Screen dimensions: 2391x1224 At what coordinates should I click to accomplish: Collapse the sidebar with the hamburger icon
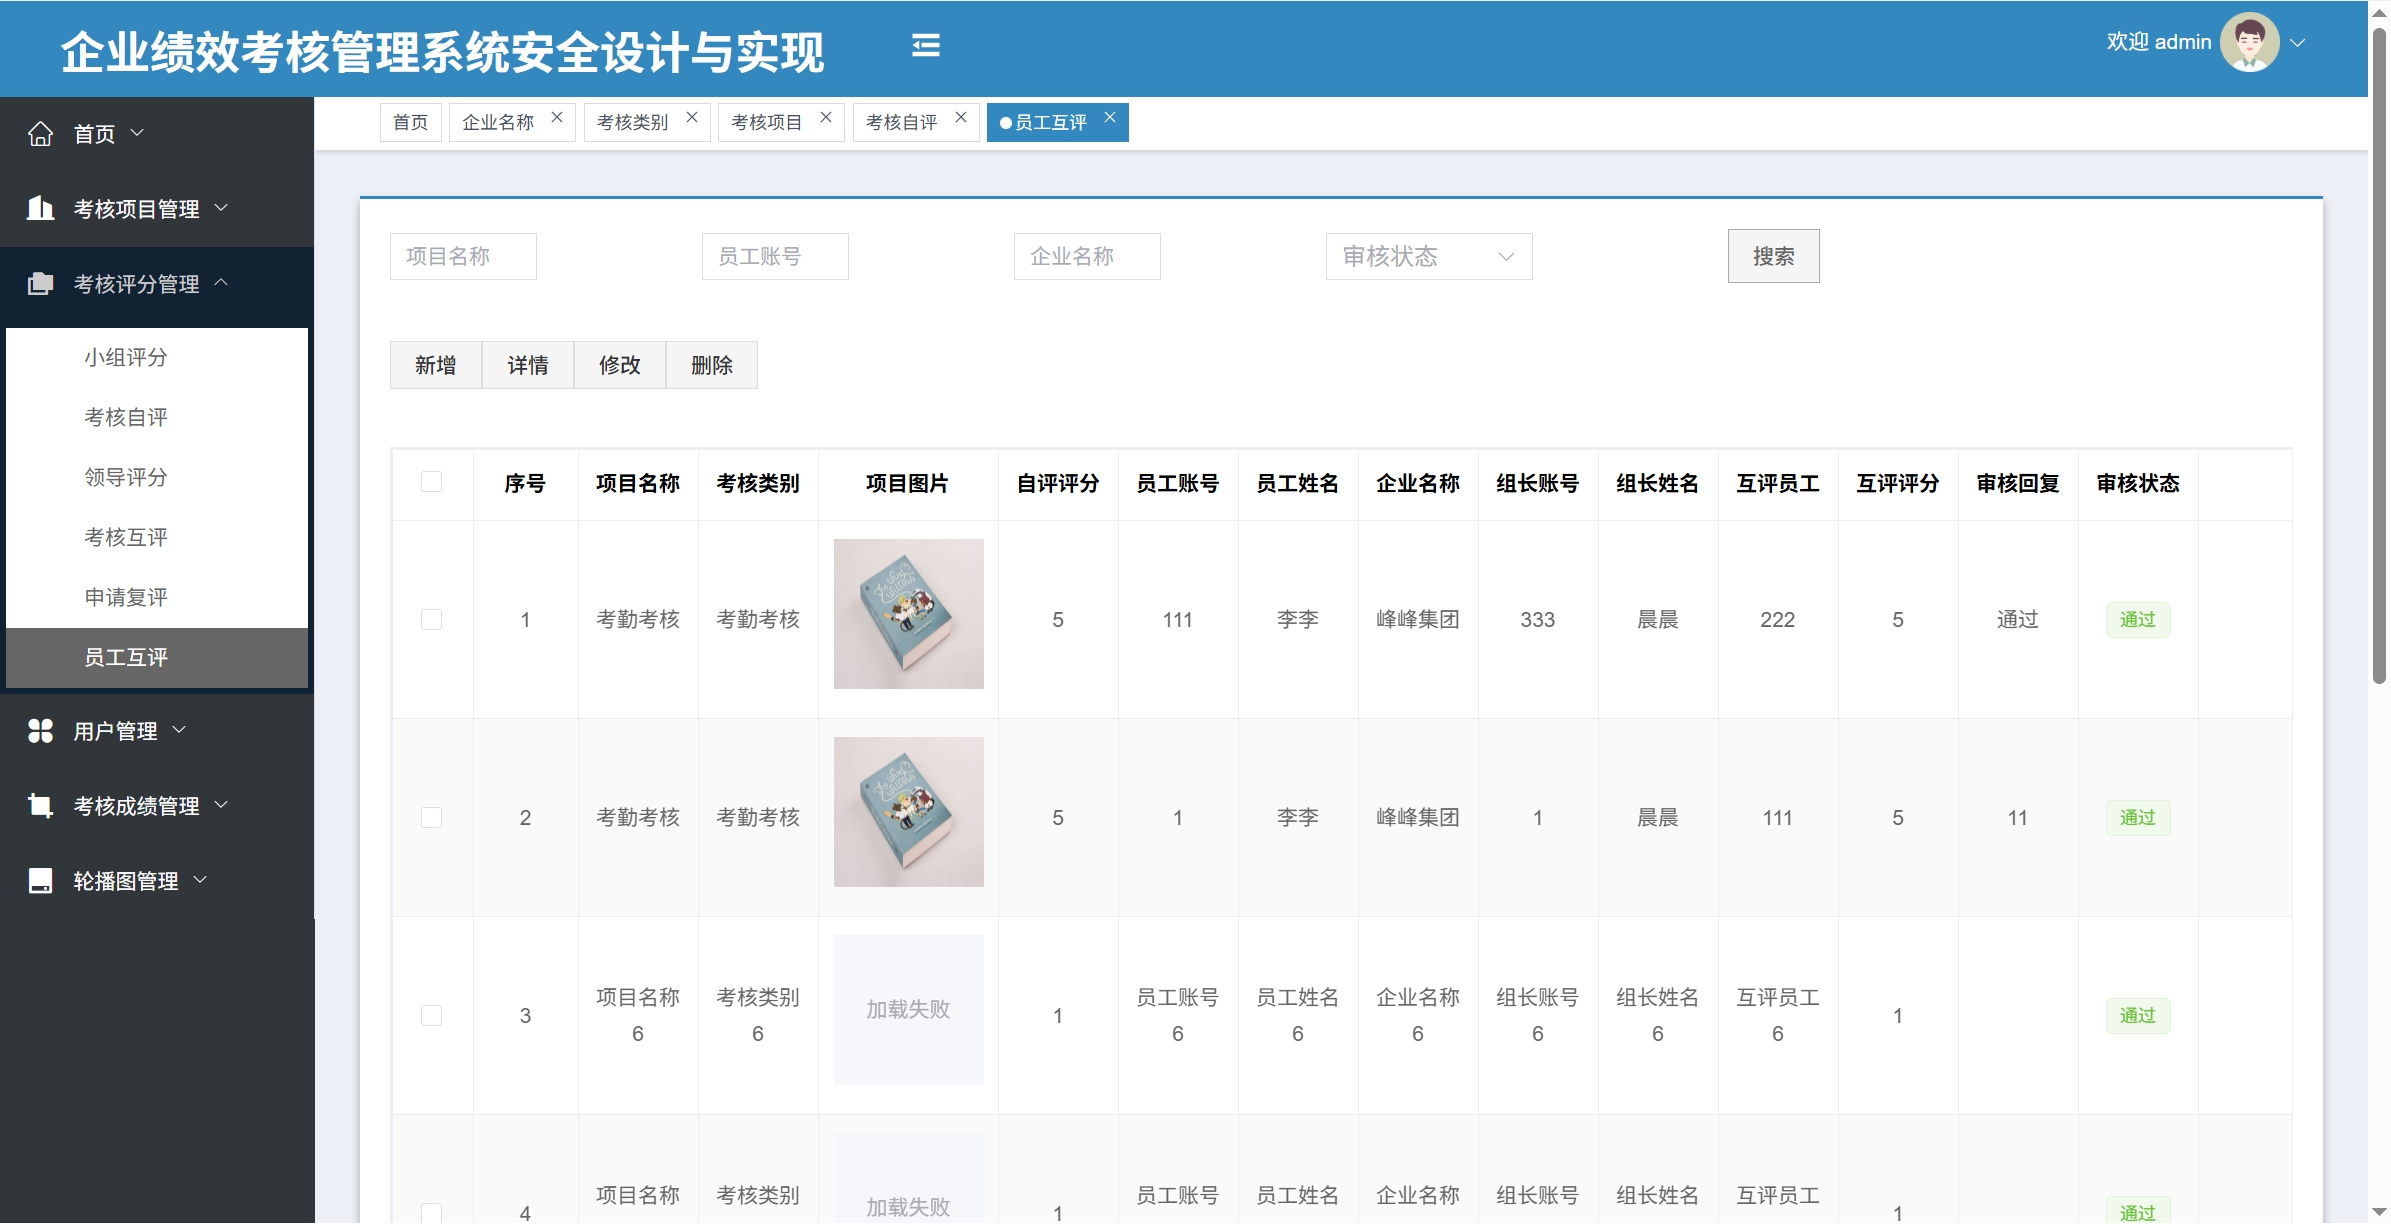926,45
